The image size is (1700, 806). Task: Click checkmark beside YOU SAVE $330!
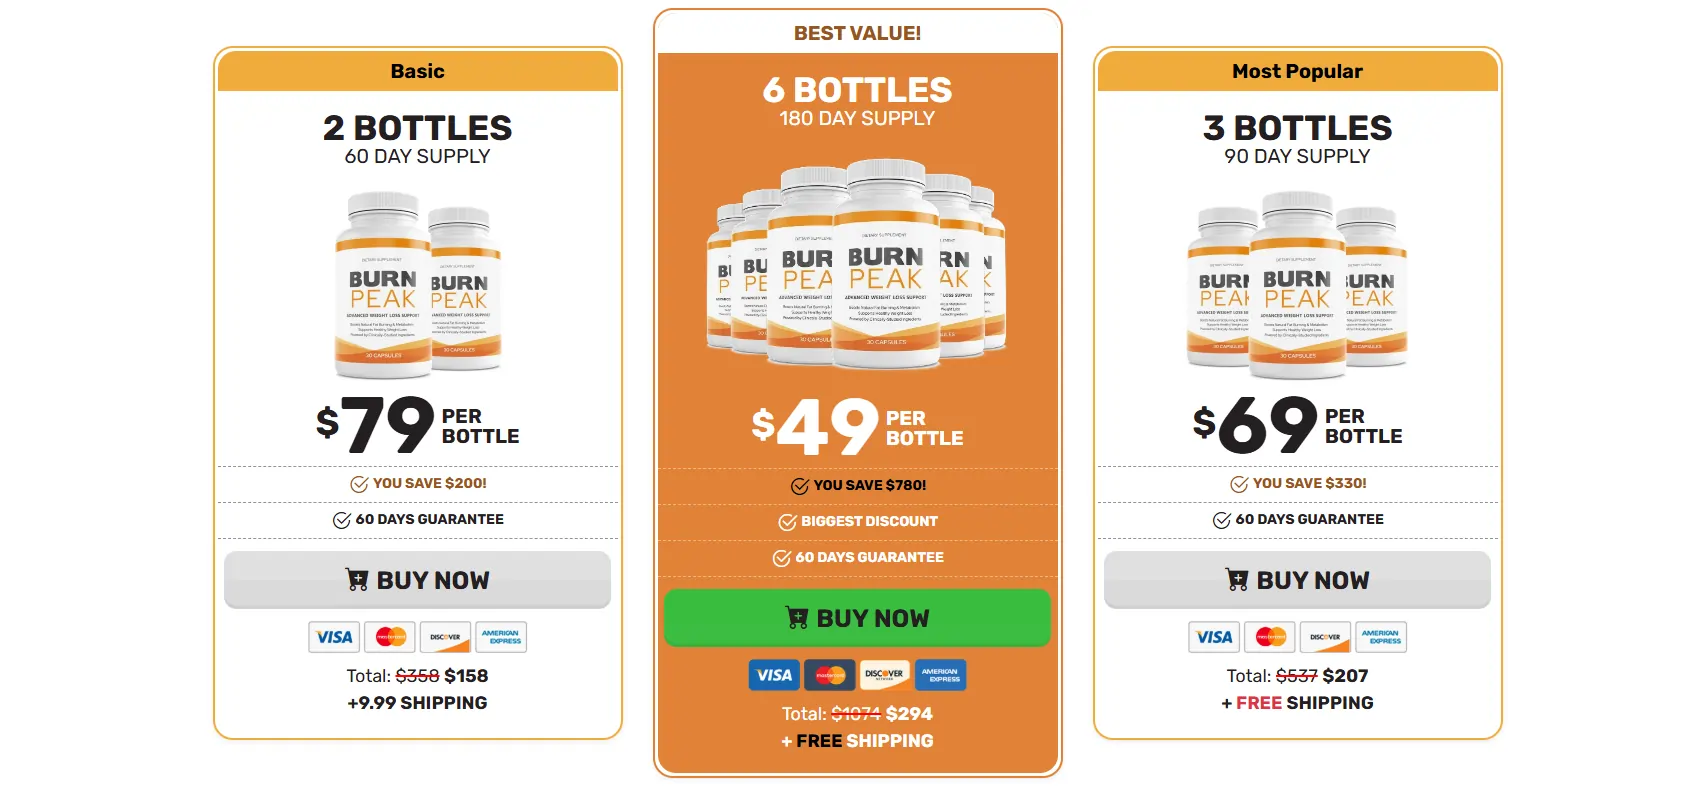[1239, 484]
